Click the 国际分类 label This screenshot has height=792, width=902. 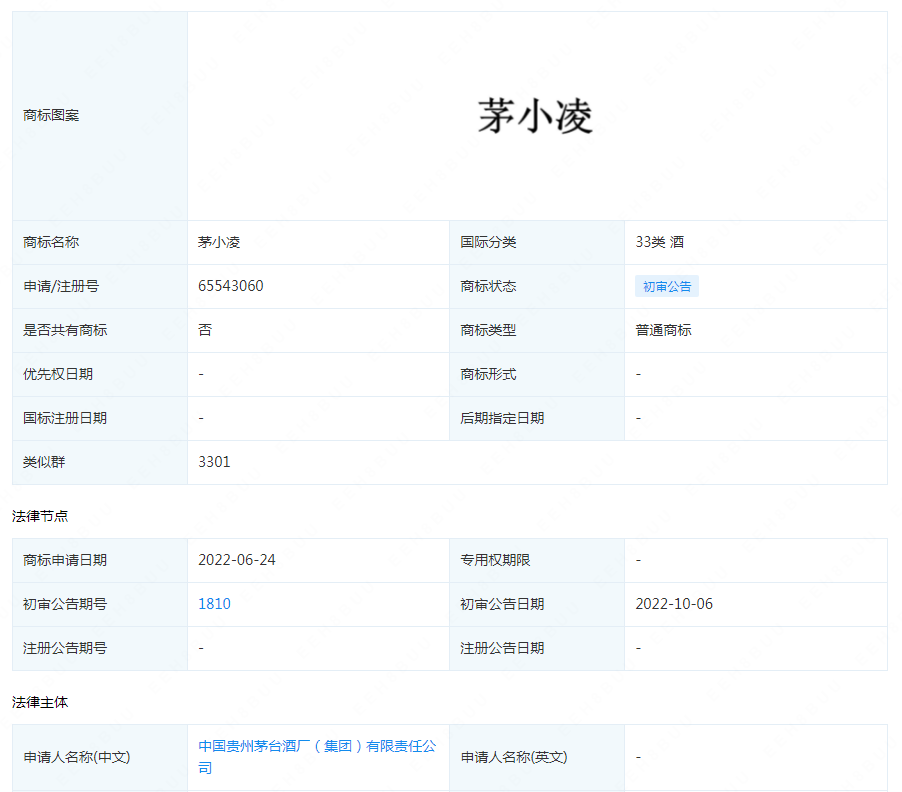(x=488, y=242)
